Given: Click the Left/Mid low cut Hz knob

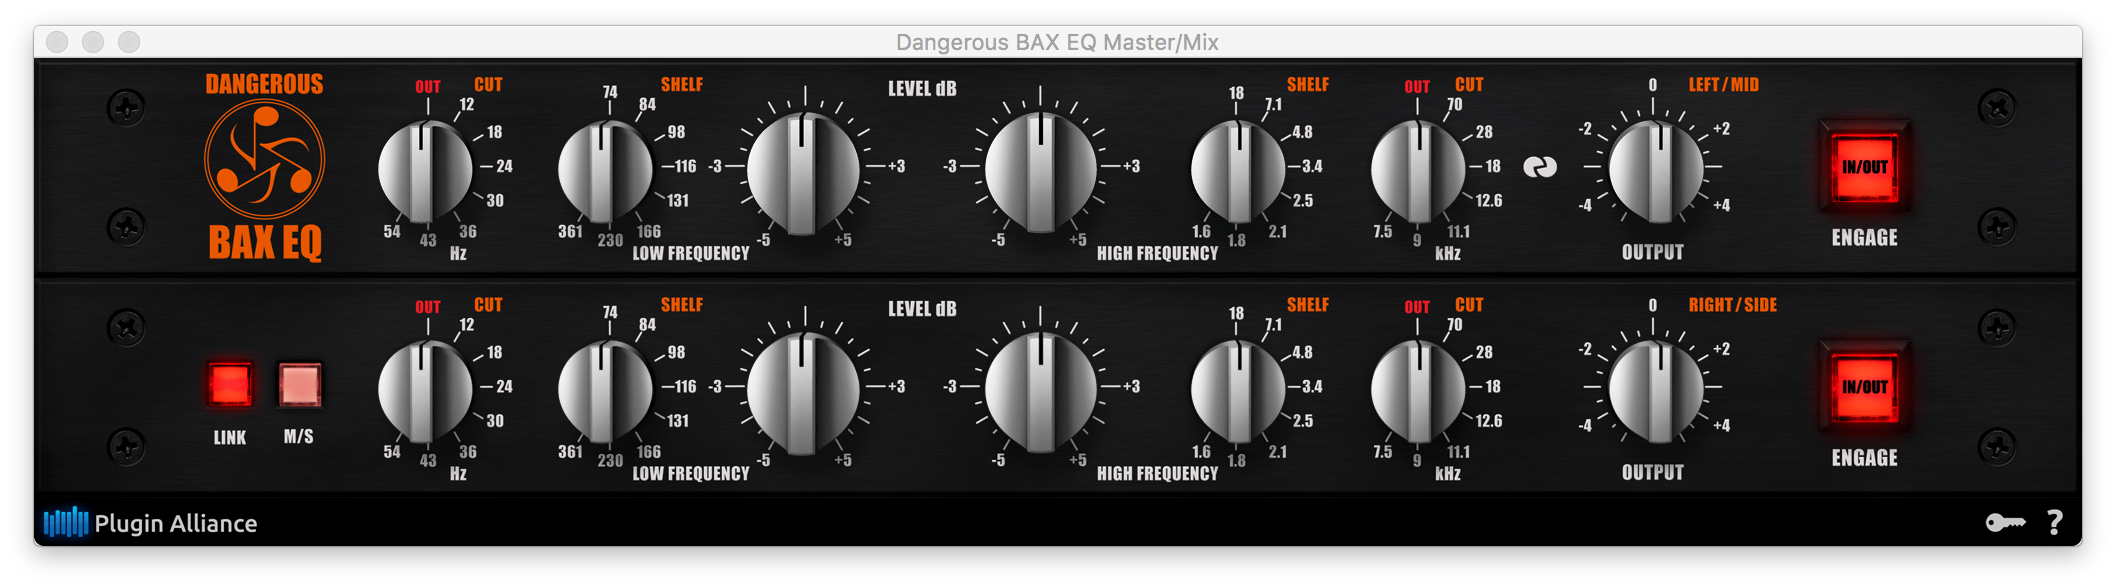Looking at the screenshot, I should [x=425, y=171].
